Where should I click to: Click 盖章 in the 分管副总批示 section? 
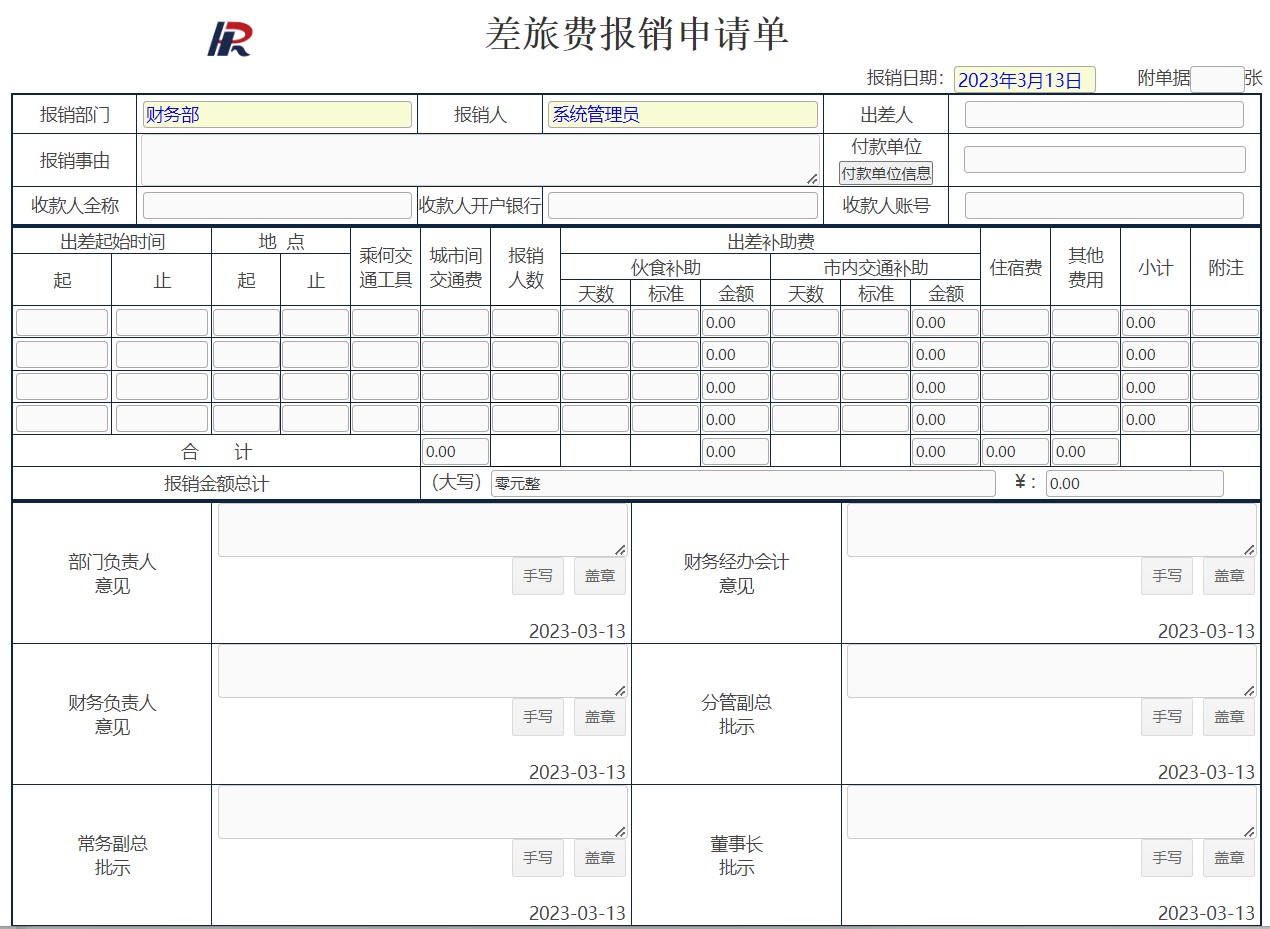click(1229, 717)
